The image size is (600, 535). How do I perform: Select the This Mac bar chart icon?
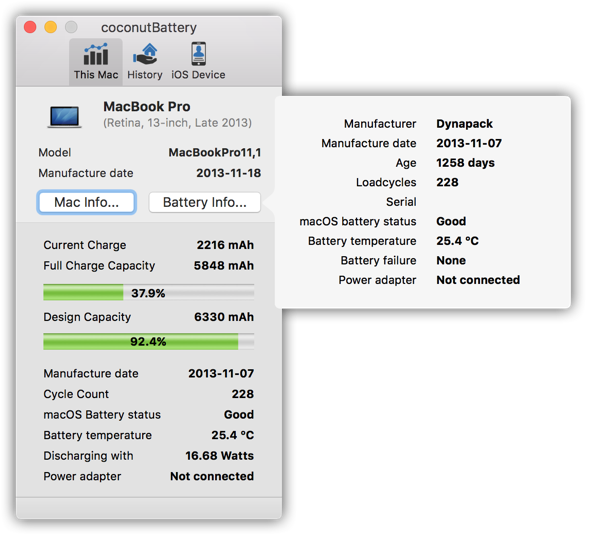(96, 54)
